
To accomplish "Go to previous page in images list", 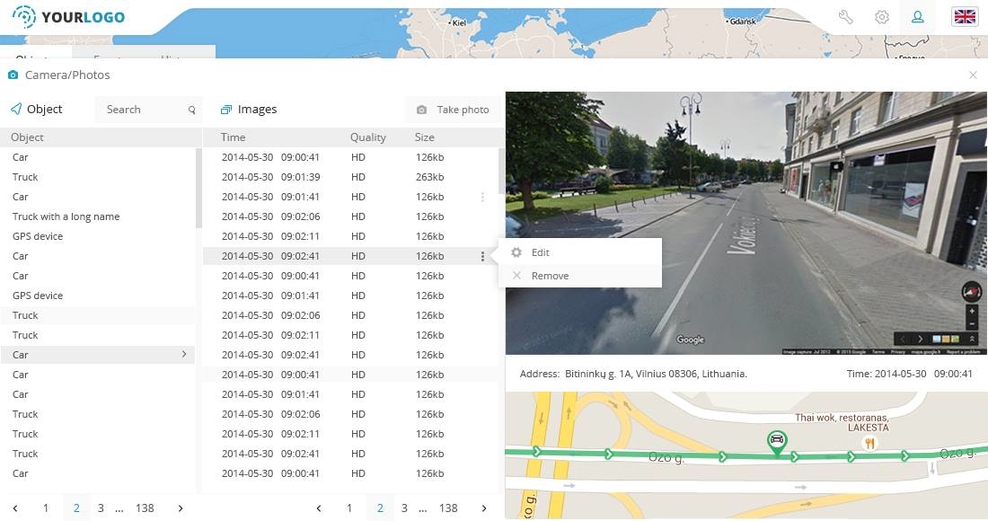I will click(319, 508).
